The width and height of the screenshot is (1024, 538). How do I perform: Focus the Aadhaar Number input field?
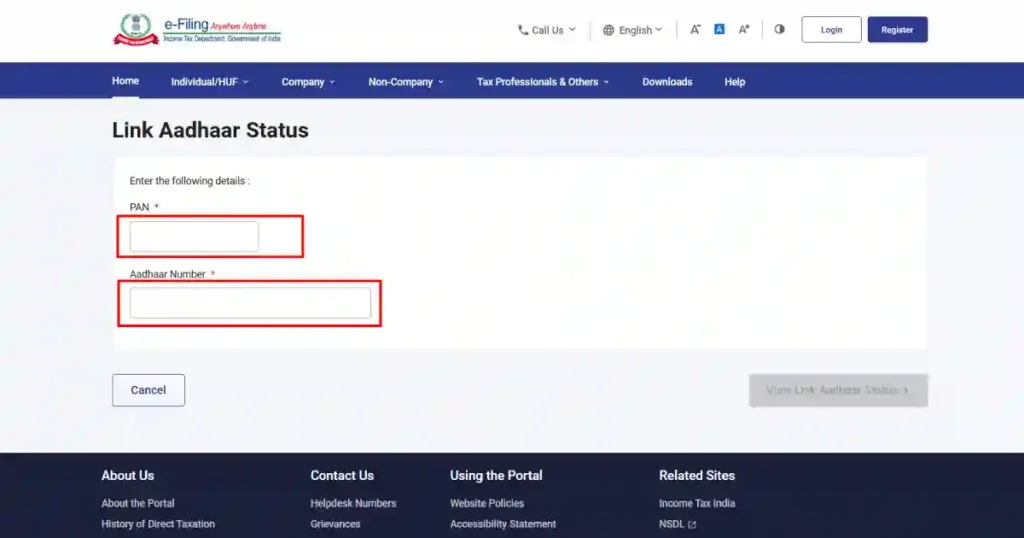point(250,303)
